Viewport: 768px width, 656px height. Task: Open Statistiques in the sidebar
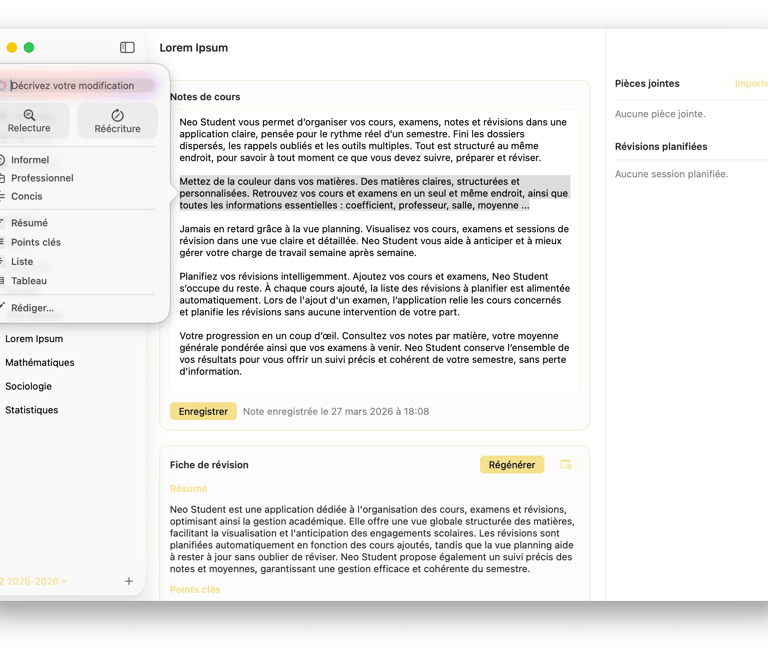coord(31,410)
